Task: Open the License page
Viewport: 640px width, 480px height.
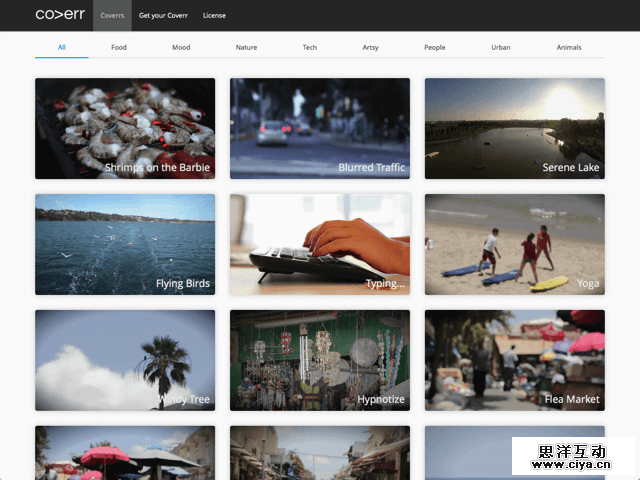Action: click(214, 16)
